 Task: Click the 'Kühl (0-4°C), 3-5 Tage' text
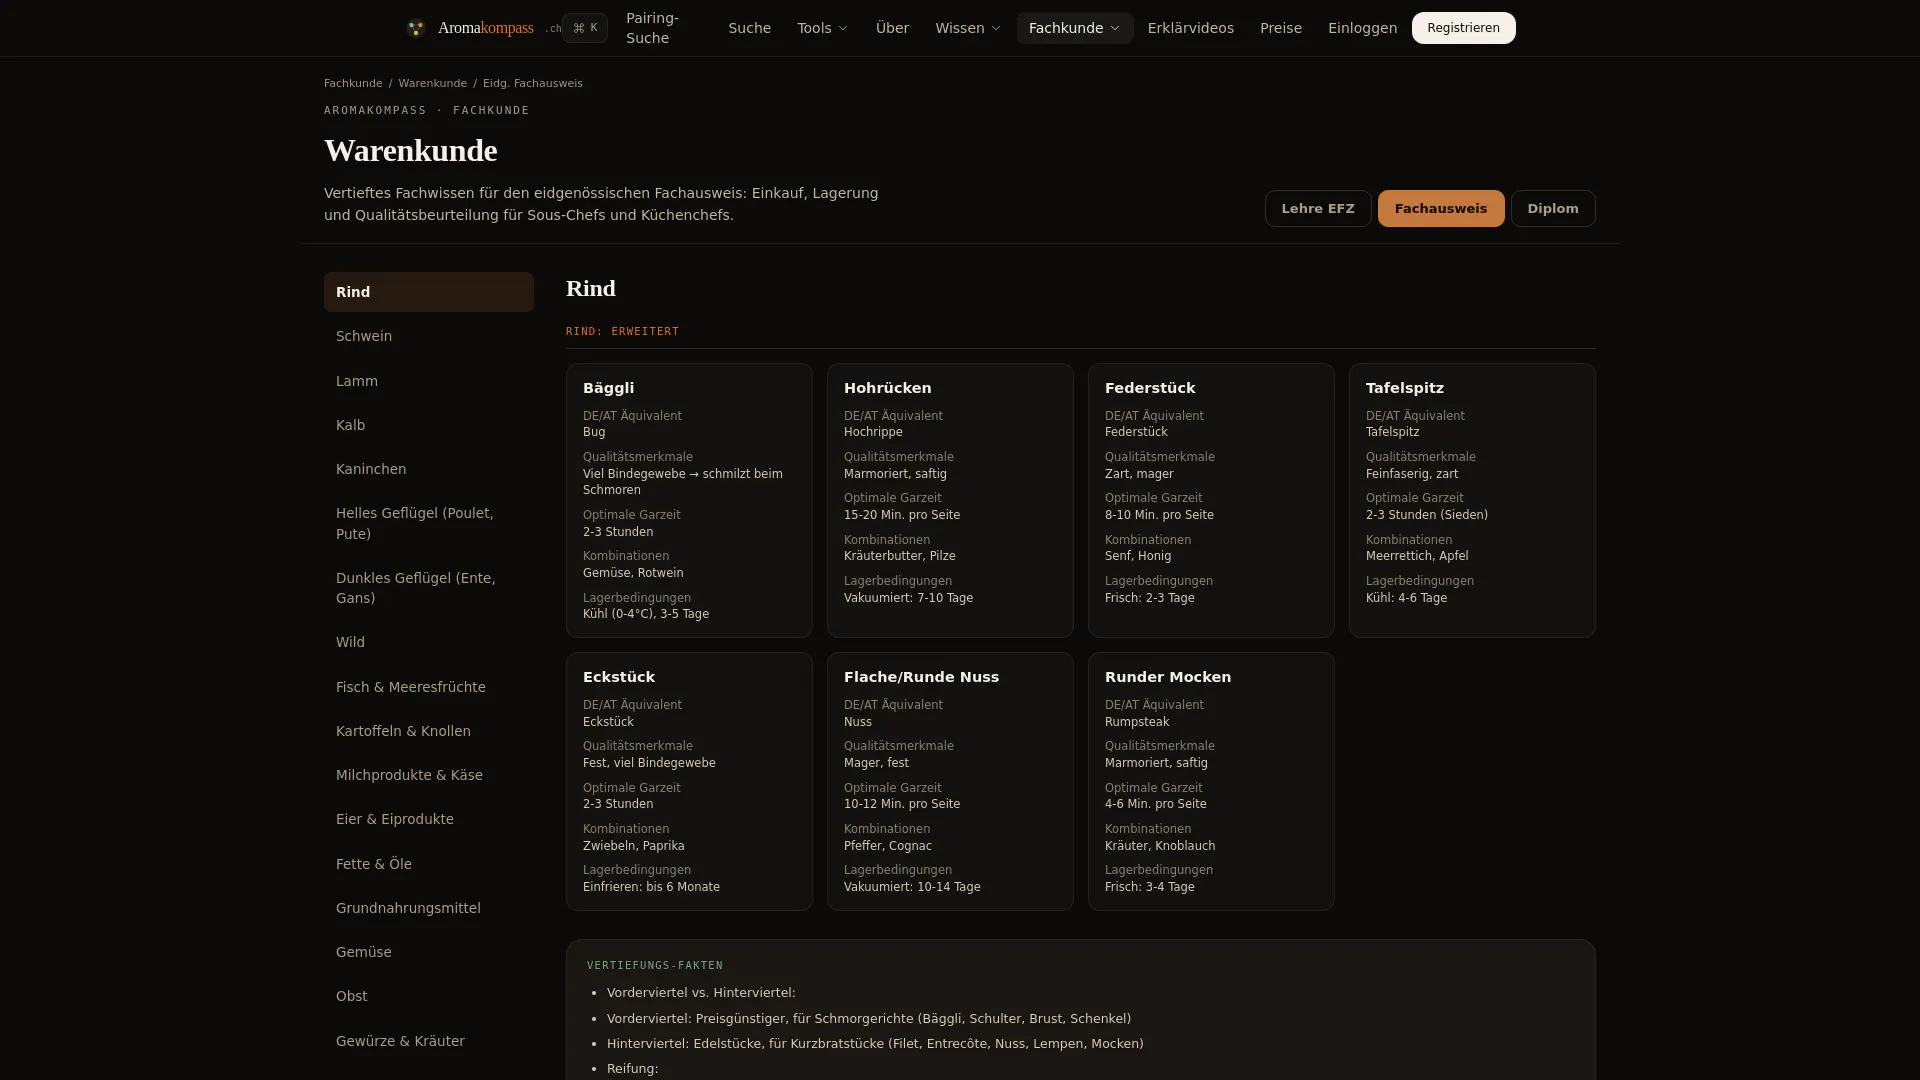point(646,614)
